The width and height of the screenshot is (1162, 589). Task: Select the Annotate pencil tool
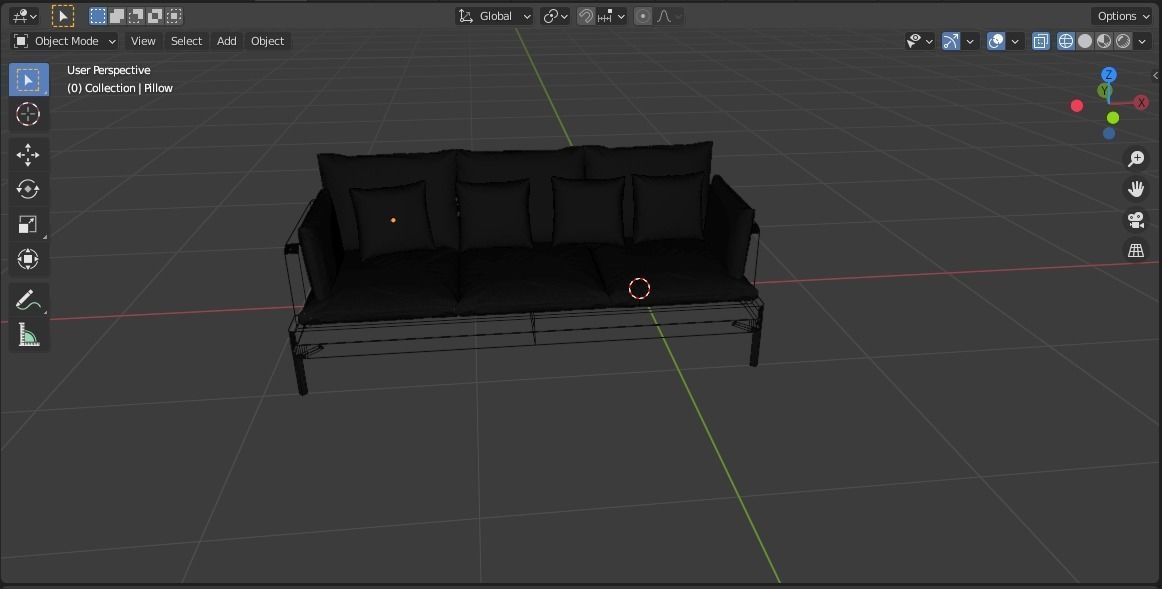28,300
